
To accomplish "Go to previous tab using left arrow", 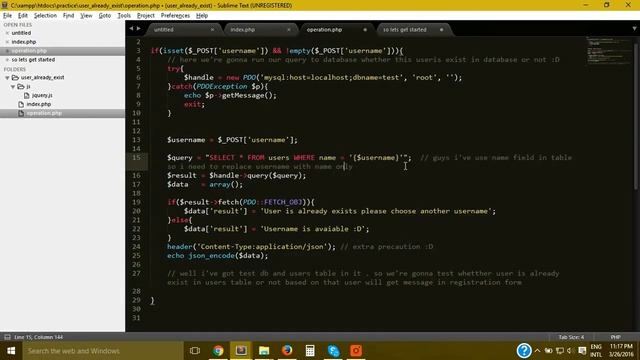I will click(131, 29).
